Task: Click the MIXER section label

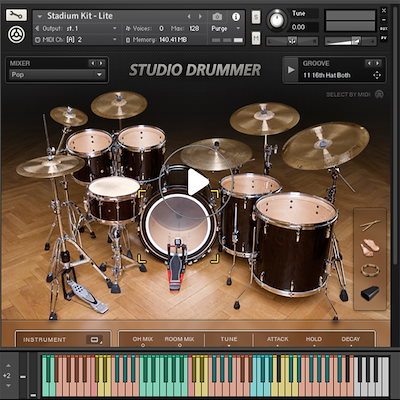Action: 20,63
